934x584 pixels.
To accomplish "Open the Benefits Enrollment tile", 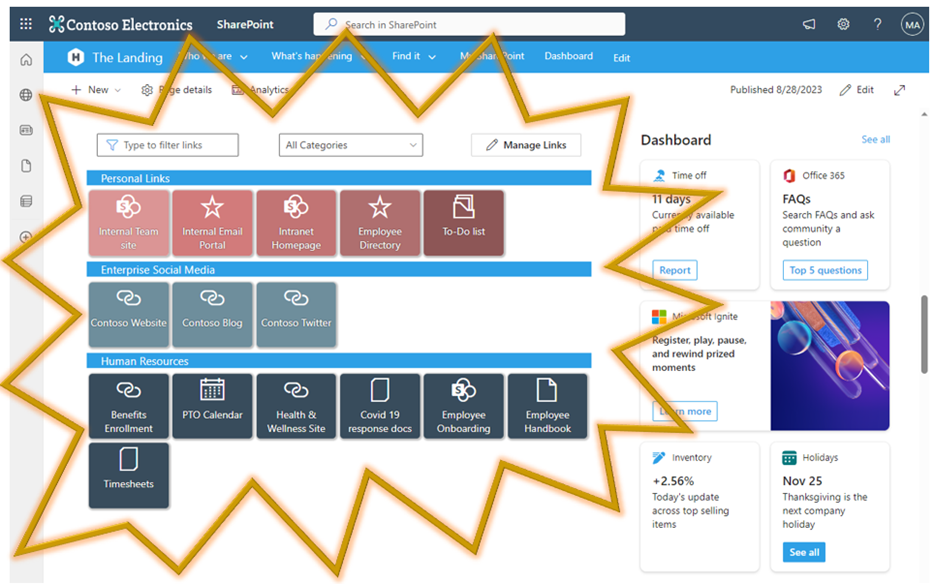I will pyautogui.click(x=129, y=406).
